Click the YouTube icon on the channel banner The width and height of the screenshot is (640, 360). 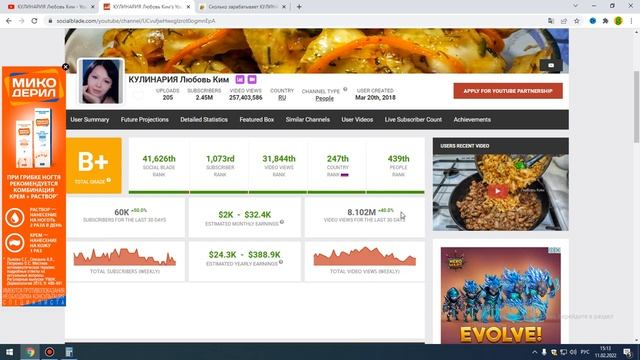coord(551,65)
